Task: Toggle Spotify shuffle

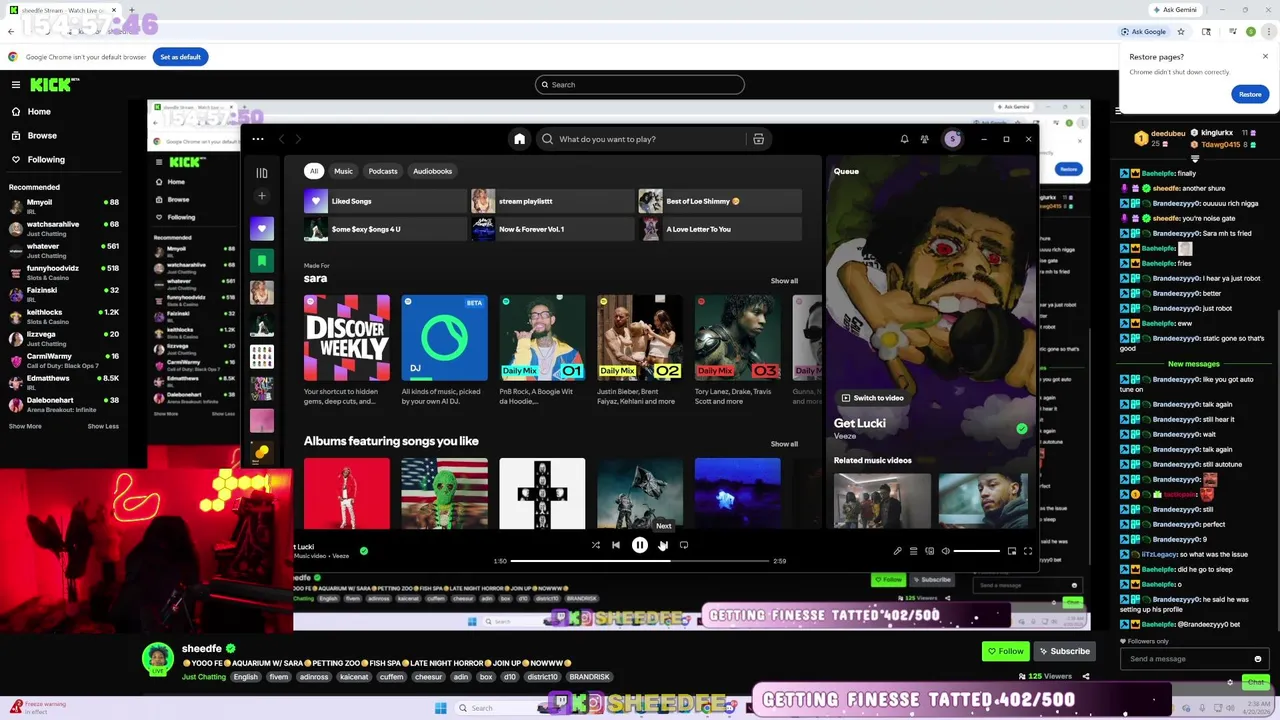Action: coord(596,545)
